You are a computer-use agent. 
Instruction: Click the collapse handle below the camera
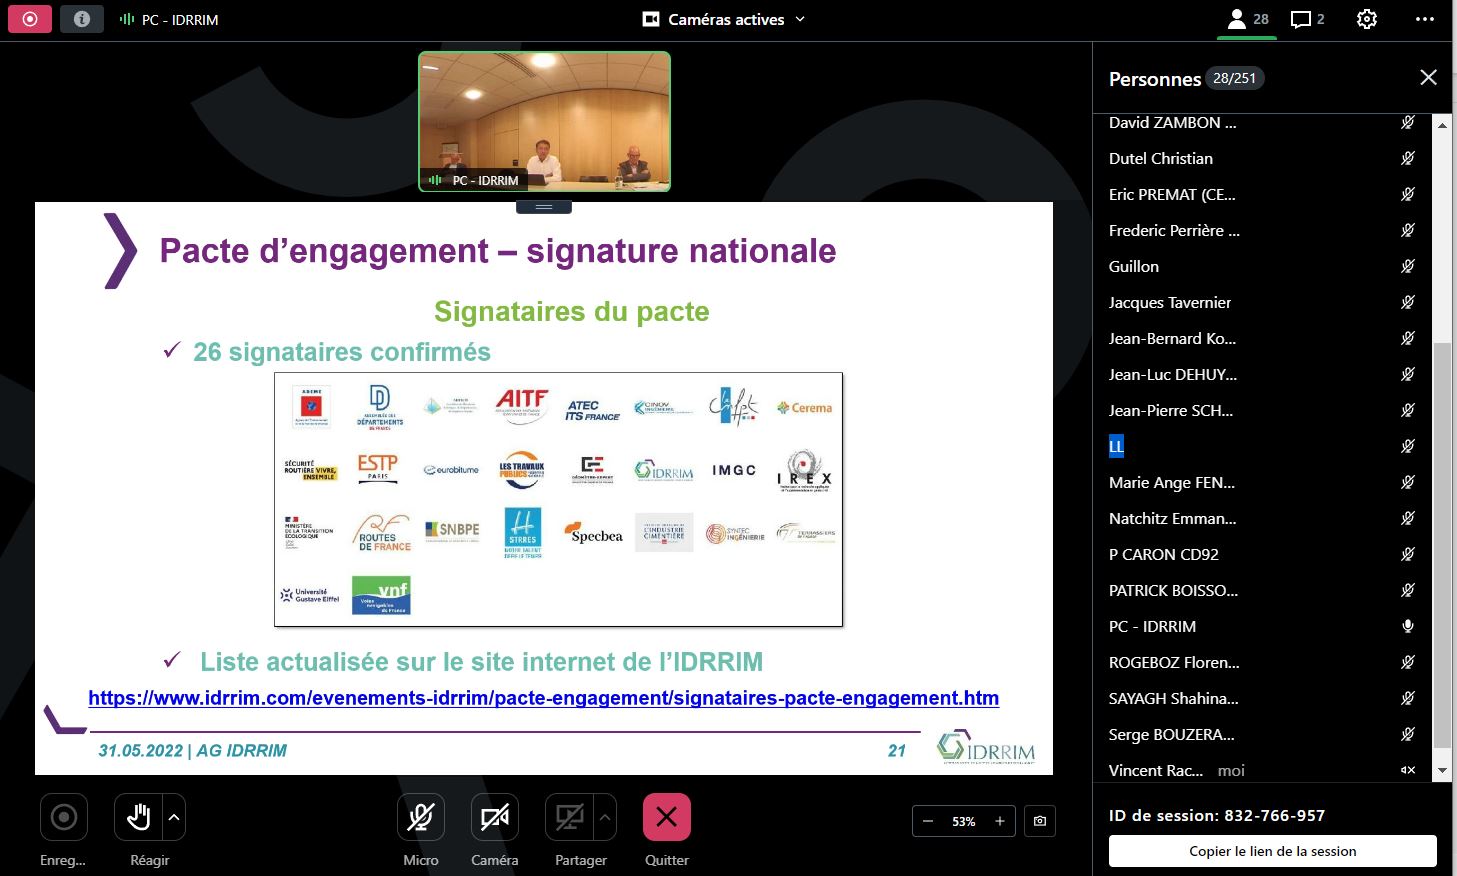click(544, 207)
